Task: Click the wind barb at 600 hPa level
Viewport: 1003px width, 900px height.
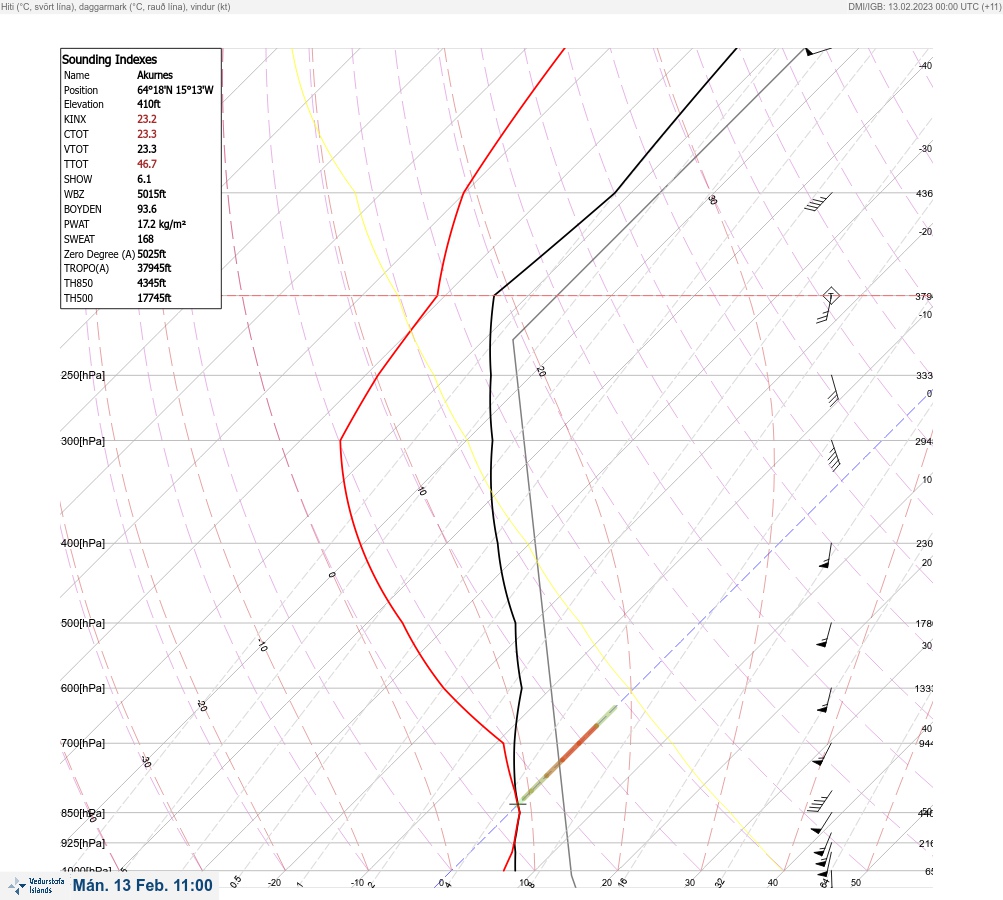Action: click(x=825, y=700)
